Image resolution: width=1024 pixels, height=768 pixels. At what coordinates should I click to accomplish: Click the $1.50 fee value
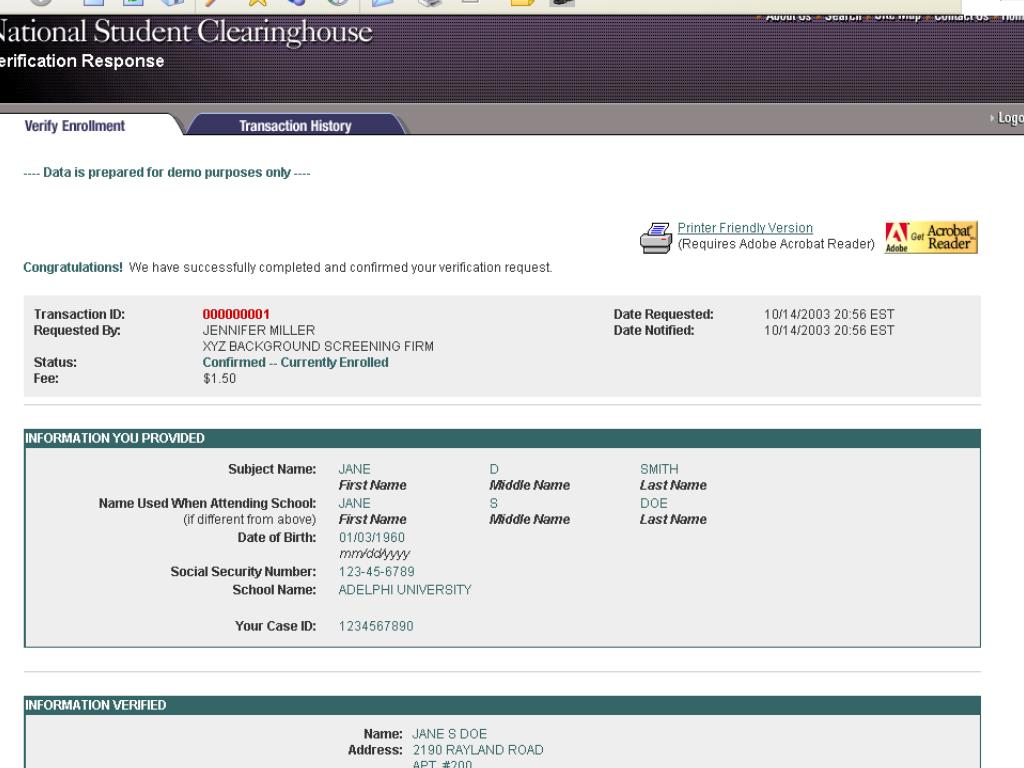(219, 378)
